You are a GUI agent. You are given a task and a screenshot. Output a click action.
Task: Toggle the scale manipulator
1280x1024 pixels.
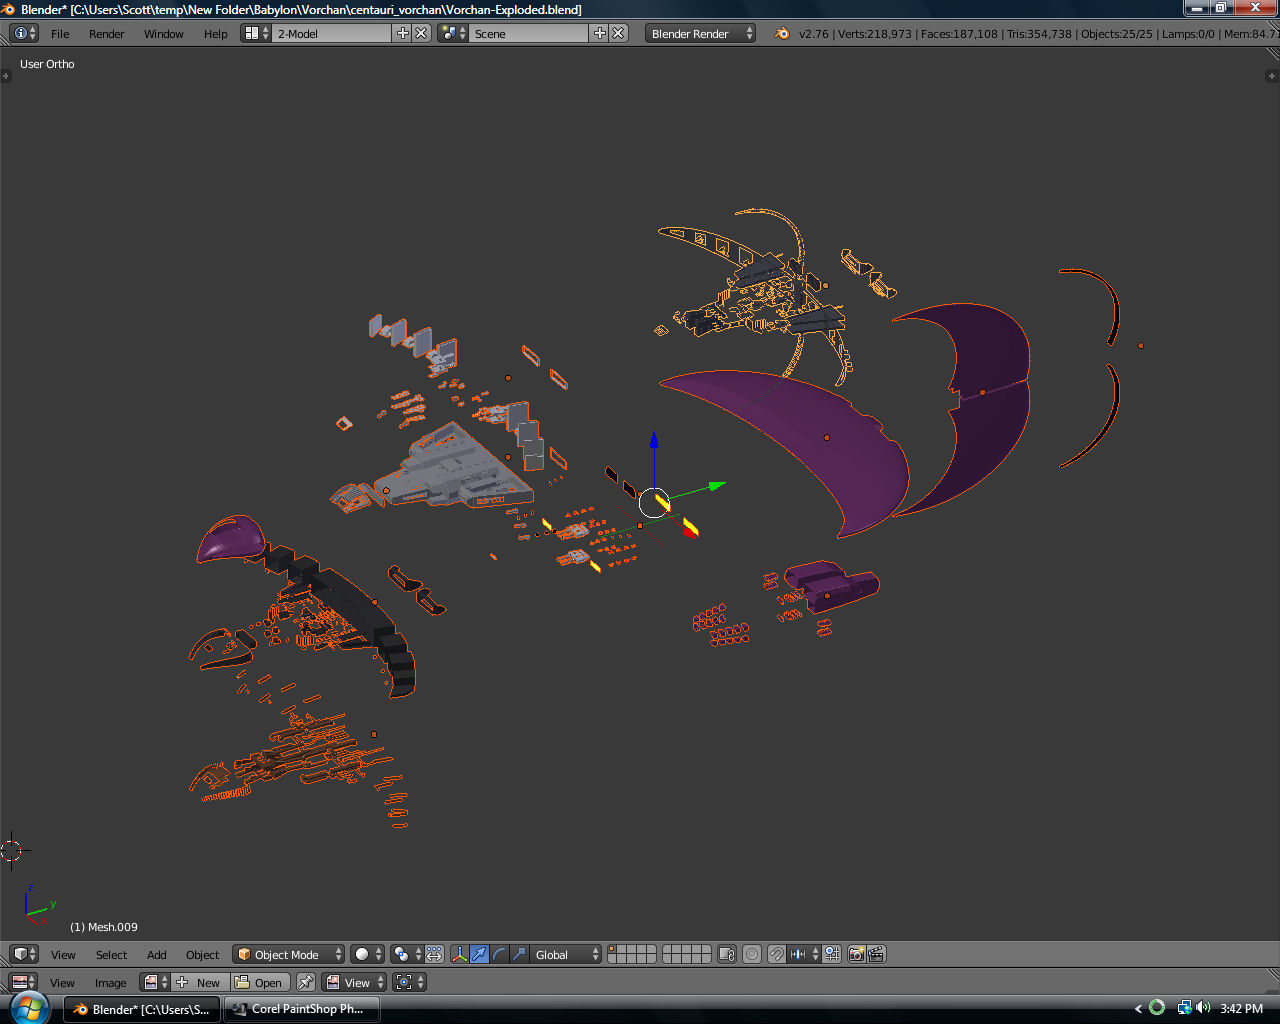click(x=519, y=954)
